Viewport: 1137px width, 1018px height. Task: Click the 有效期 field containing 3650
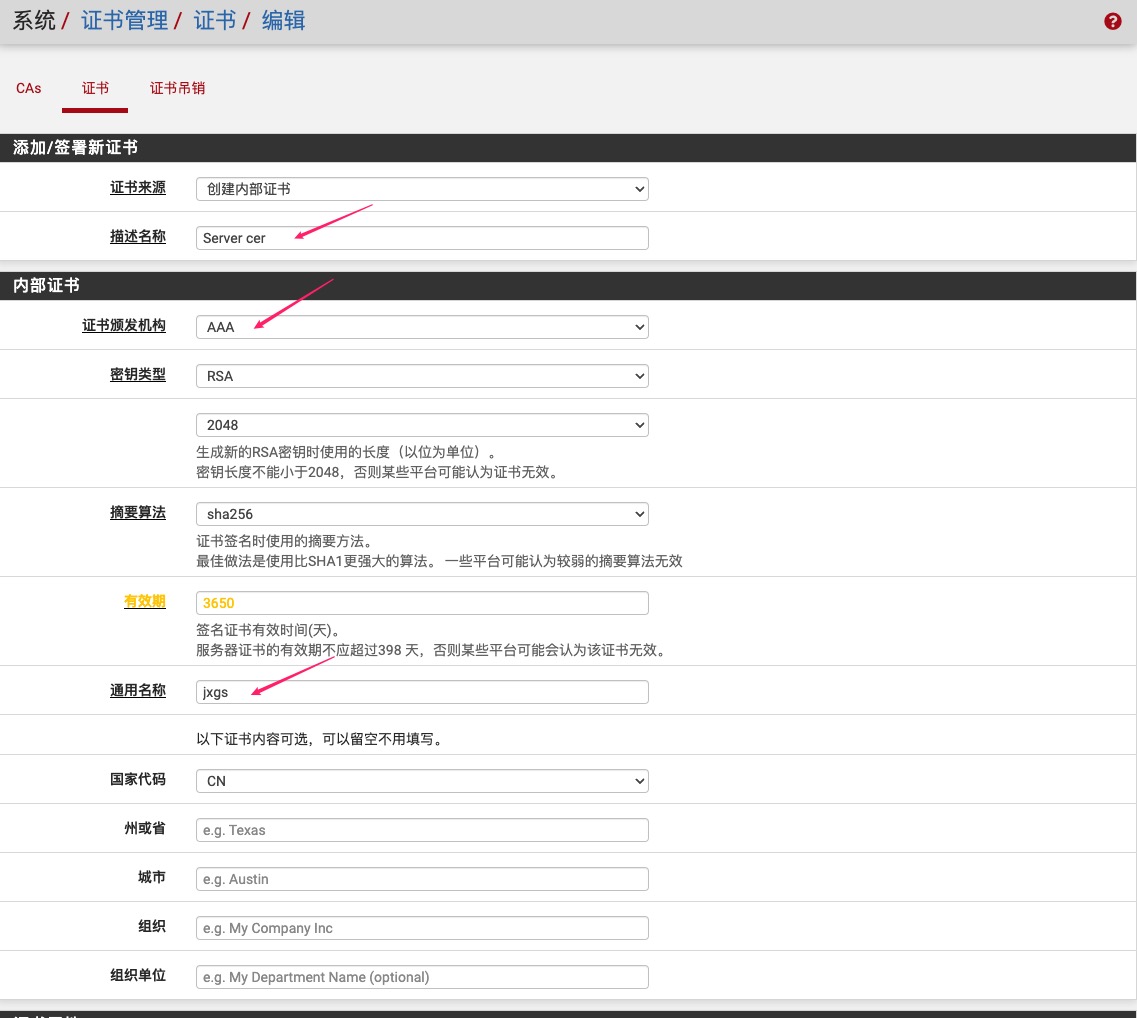point(422,603)
